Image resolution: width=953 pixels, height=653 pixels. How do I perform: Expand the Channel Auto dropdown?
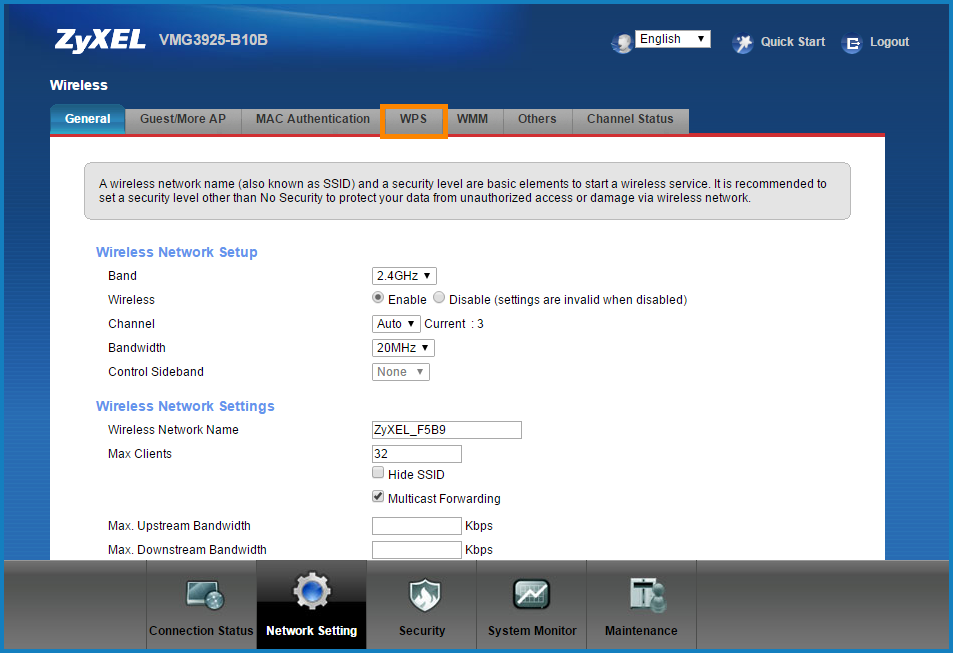pyautogui.click(x=396, y=324)
